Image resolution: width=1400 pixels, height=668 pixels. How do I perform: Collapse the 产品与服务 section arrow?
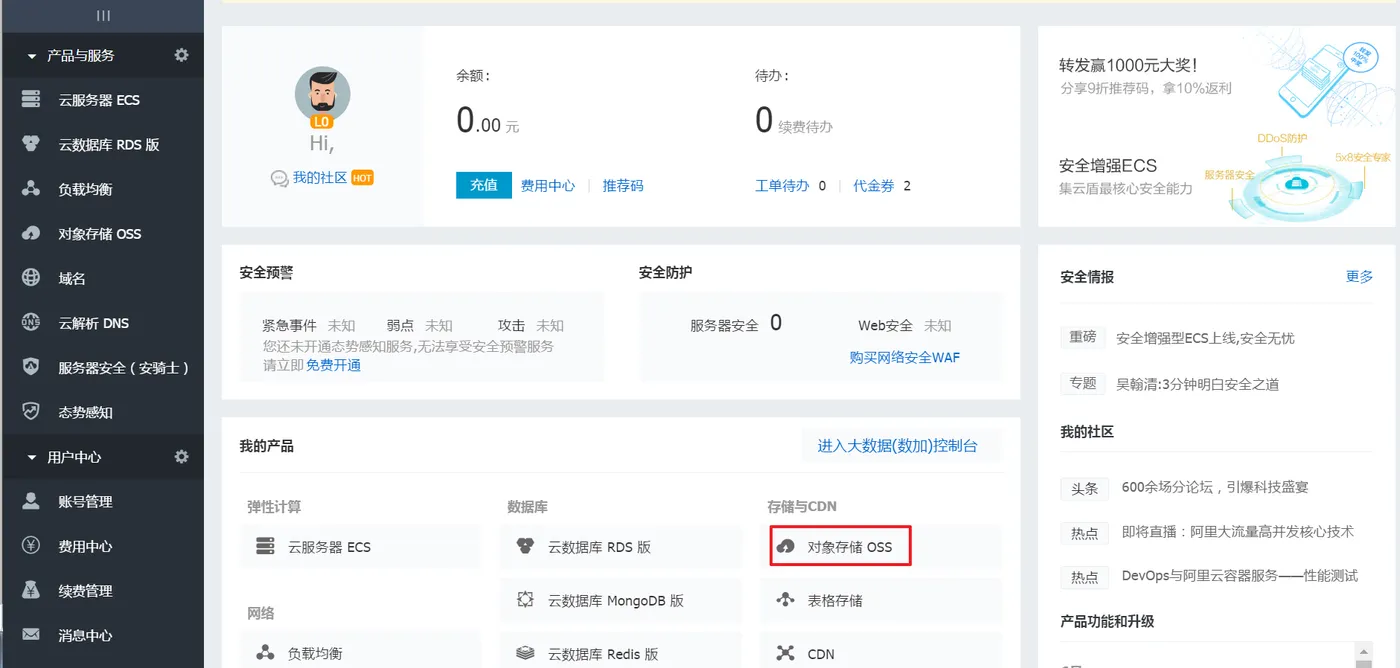(x=32, y=56)
